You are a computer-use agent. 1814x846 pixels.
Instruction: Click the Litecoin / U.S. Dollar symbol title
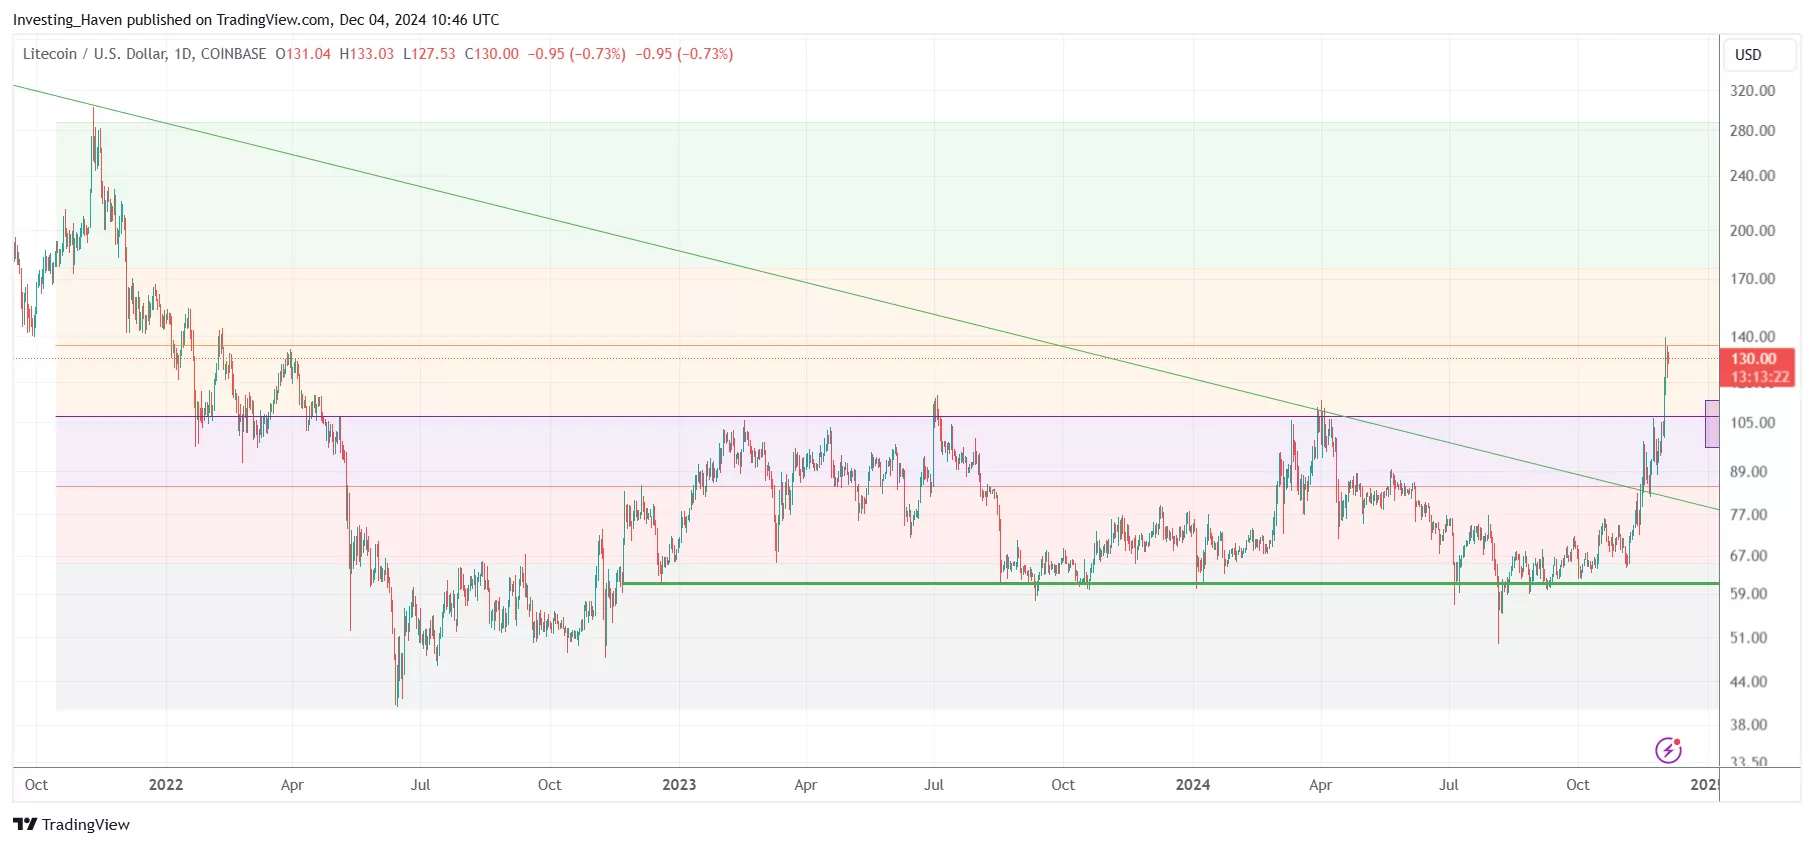(x=144, y=54)
